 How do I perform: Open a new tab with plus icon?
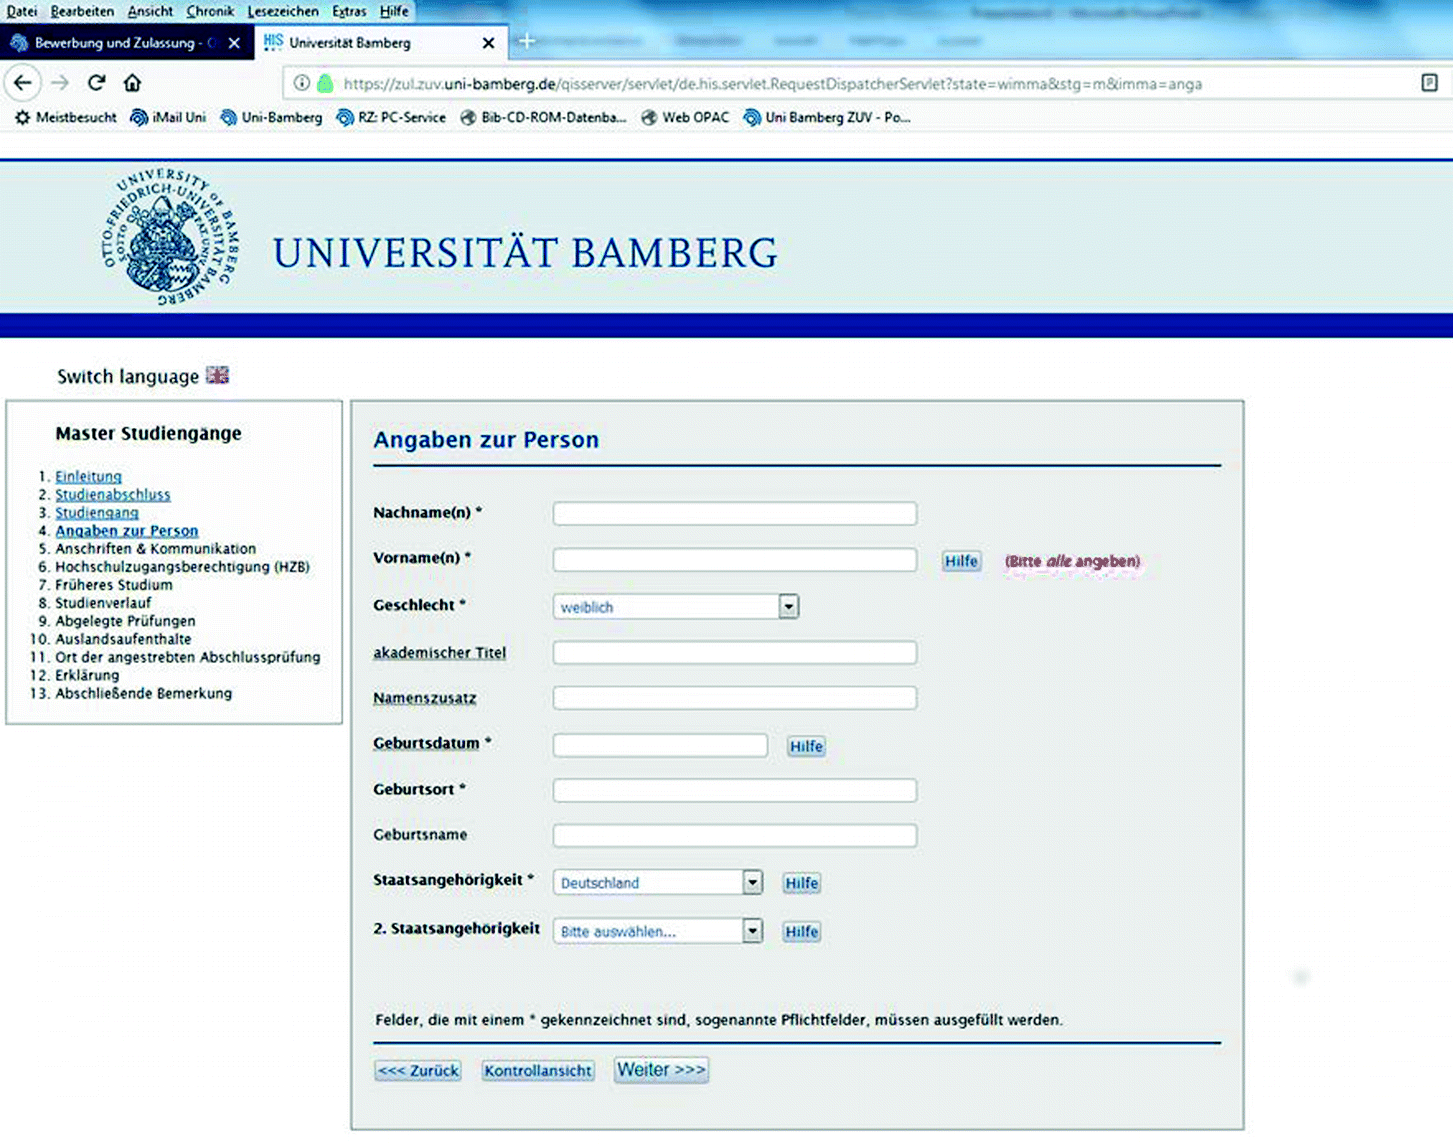(x=527, y=42)
